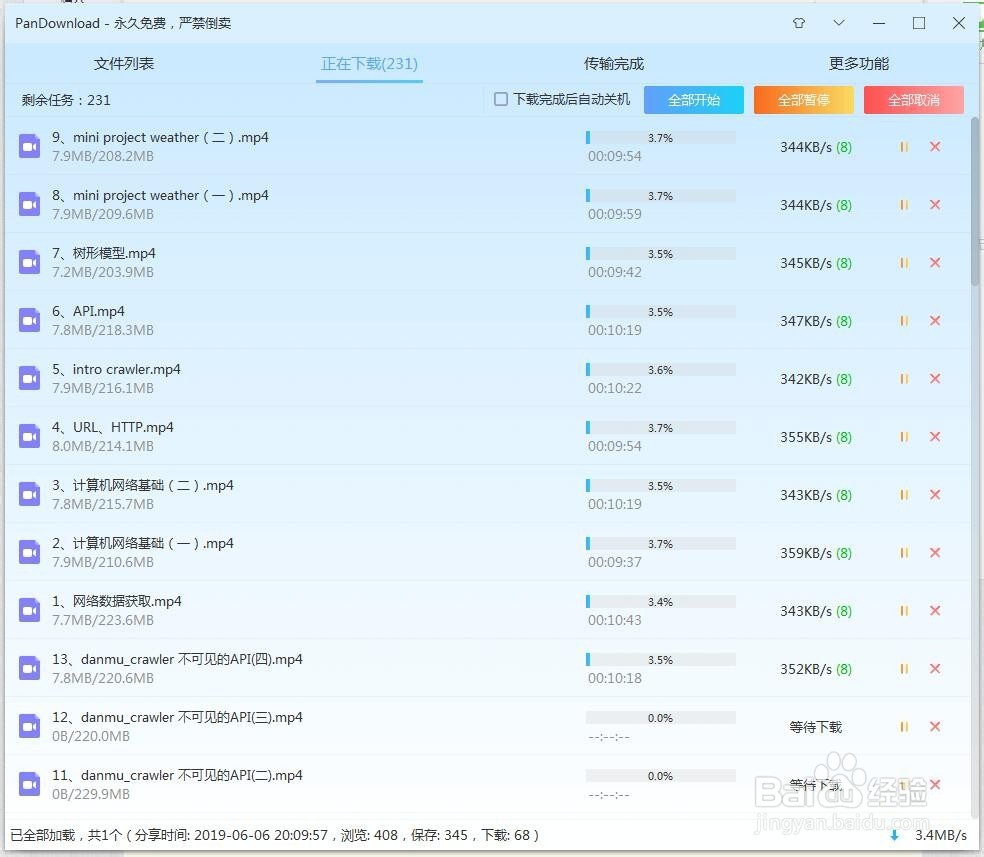Pause download of 7、树形模型.mp4
This screenshot has height=857, width=984.
(x=904, y=263)
